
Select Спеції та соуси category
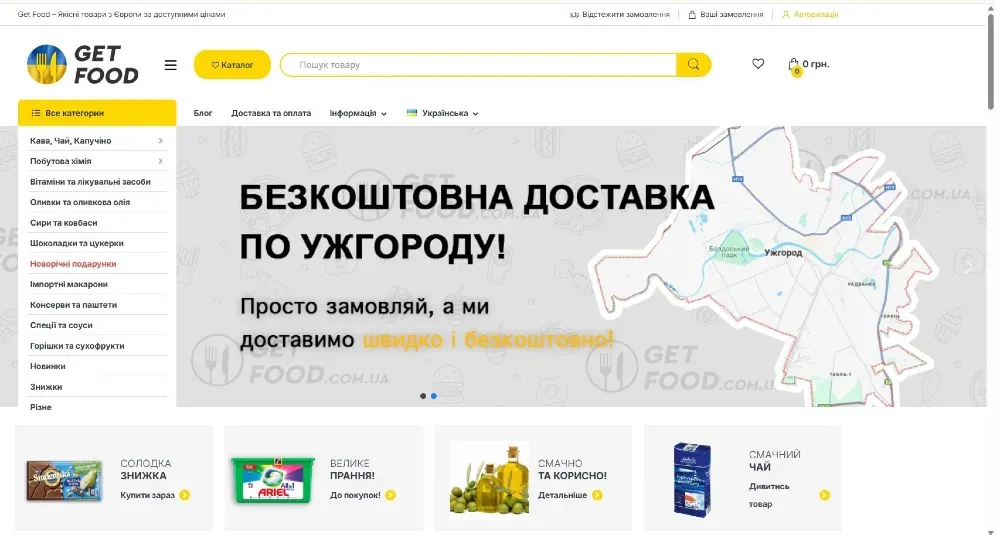61,325
